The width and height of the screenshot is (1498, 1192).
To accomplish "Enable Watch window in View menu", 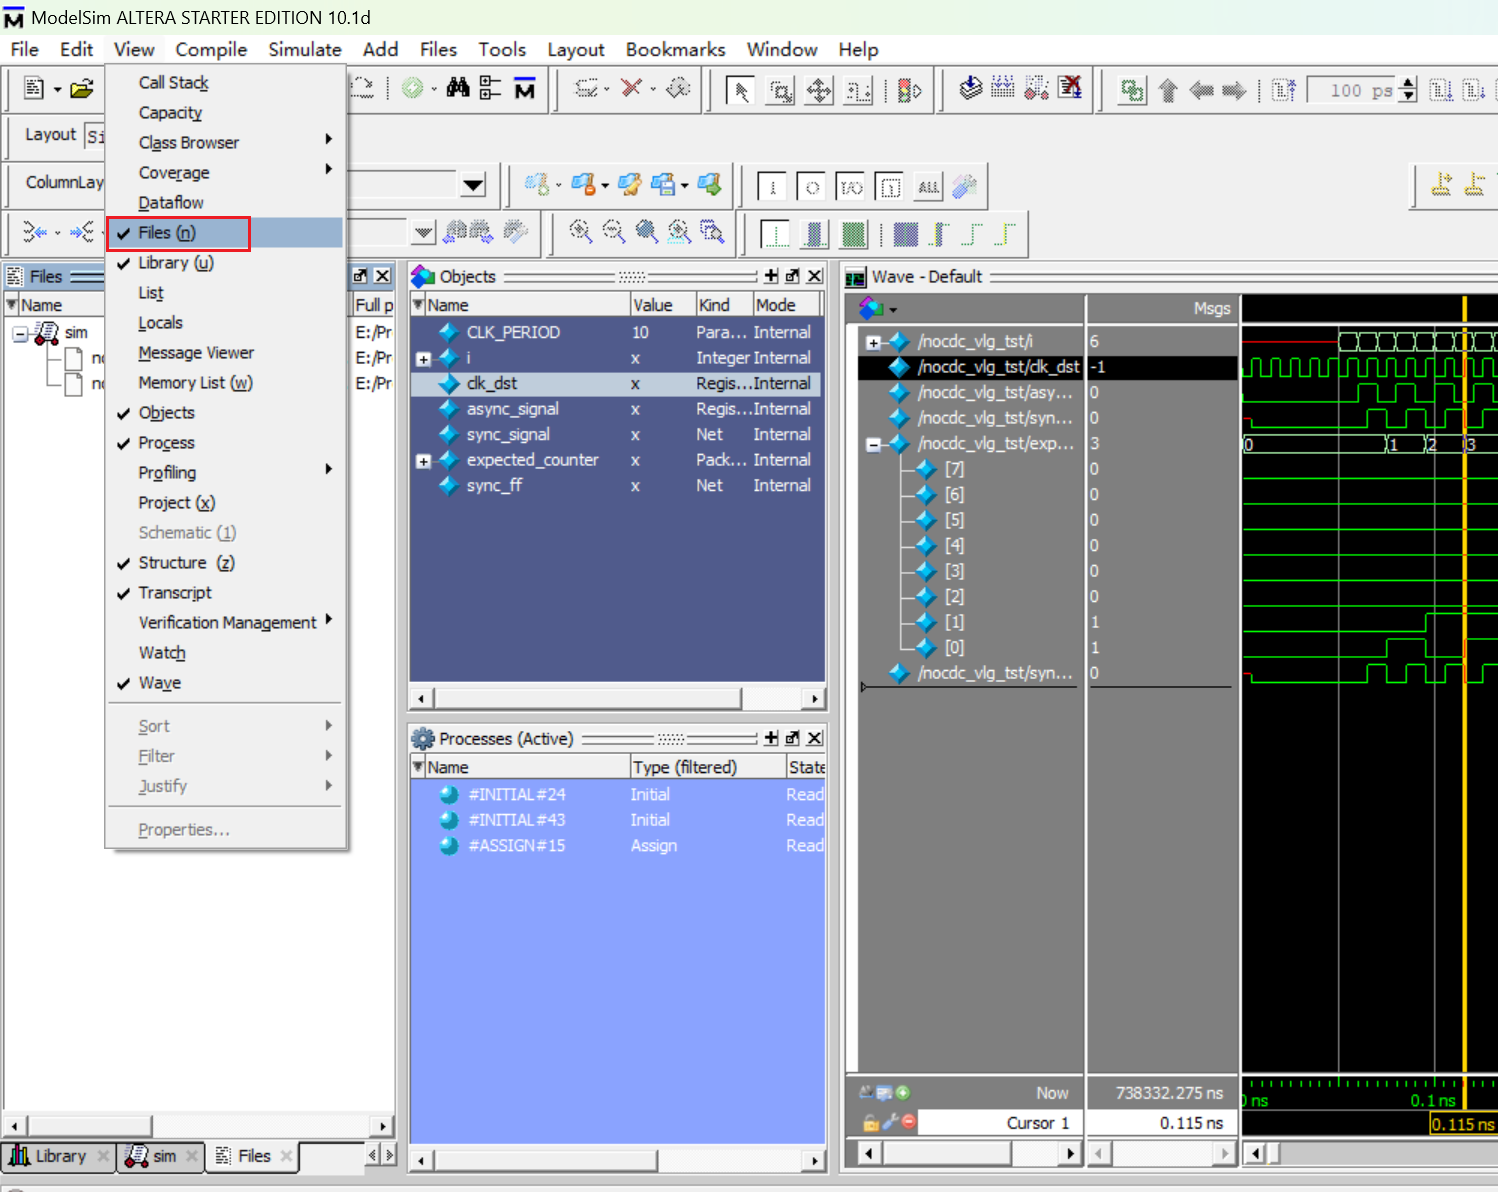I will click(x=225, y=653).
